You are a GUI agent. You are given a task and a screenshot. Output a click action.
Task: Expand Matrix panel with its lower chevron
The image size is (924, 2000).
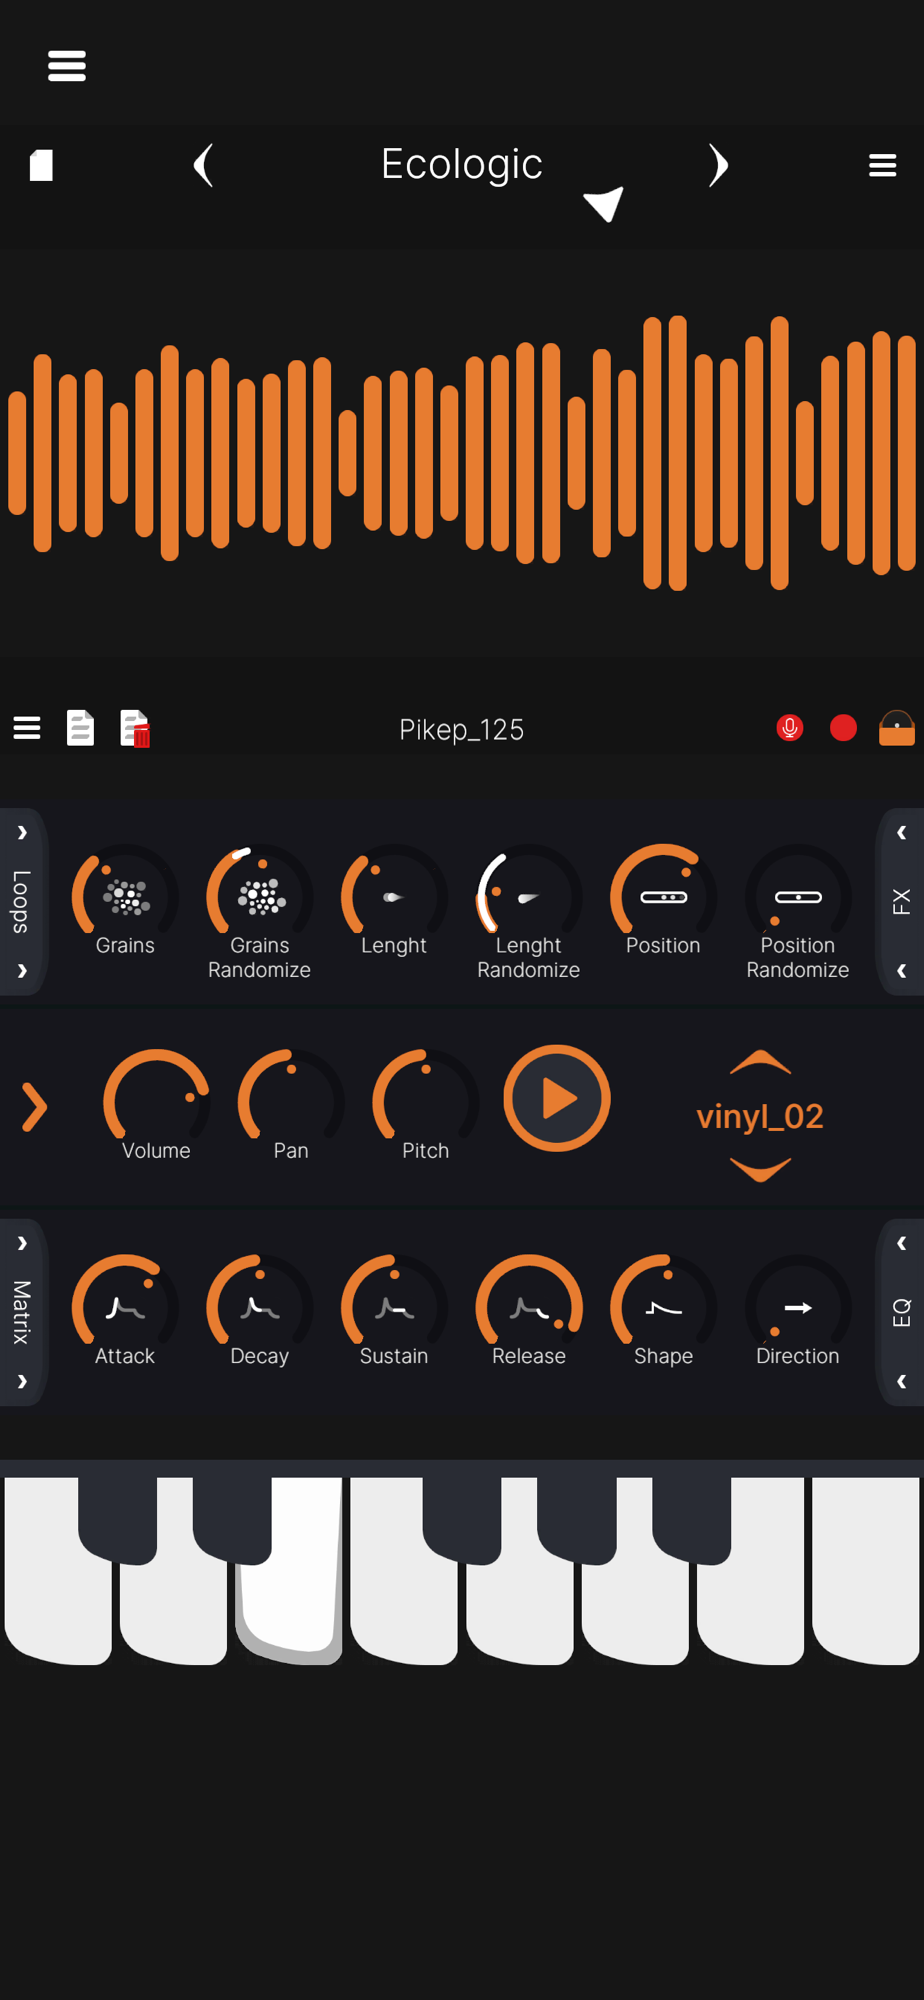coord(22,1382)
